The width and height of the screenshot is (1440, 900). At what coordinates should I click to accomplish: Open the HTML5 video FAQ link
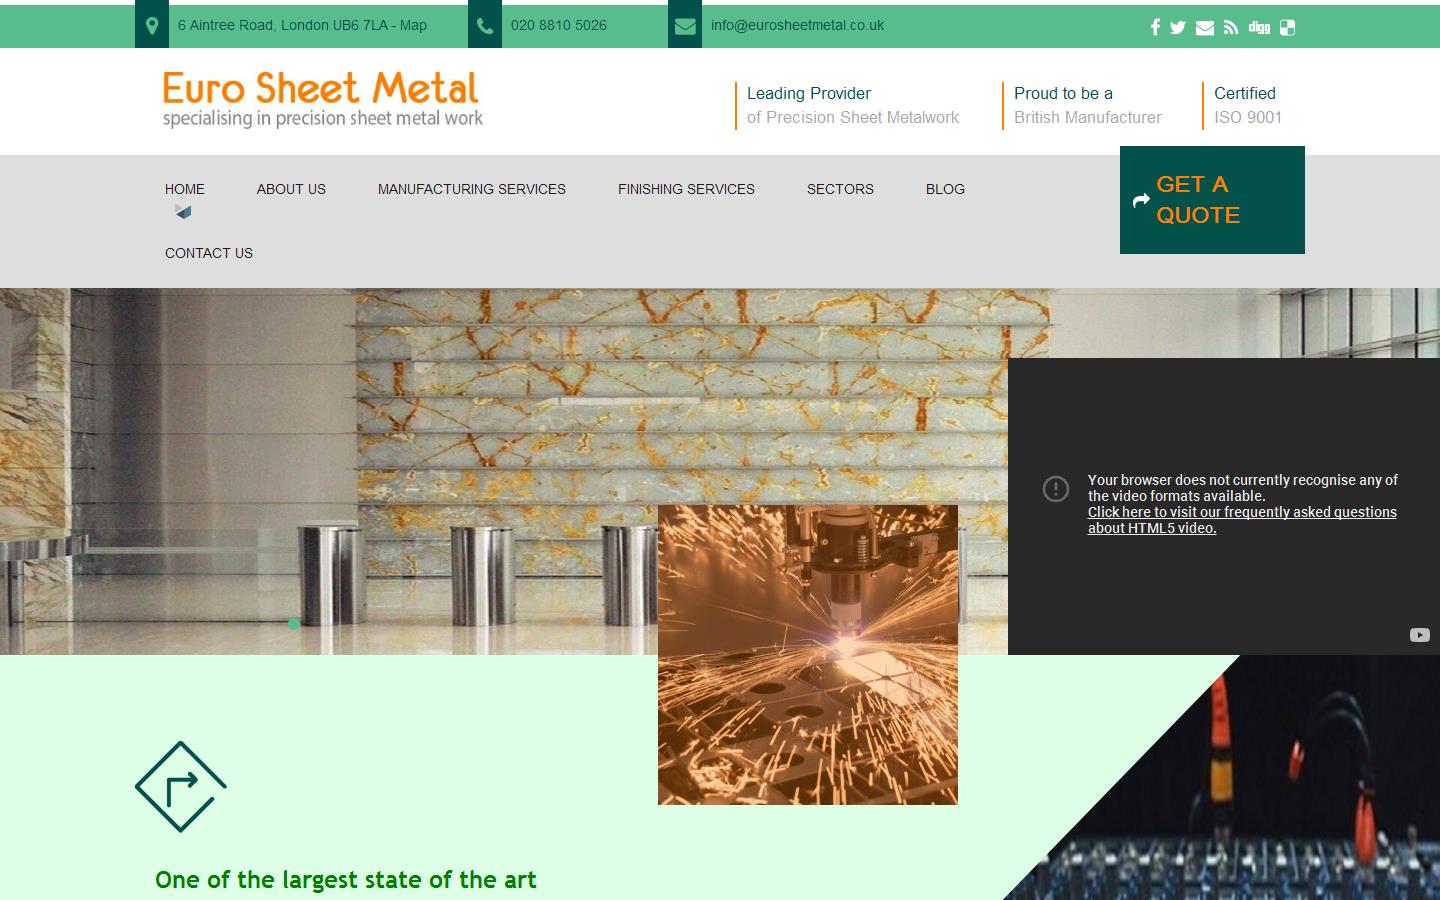click(x=1242, y=520)
